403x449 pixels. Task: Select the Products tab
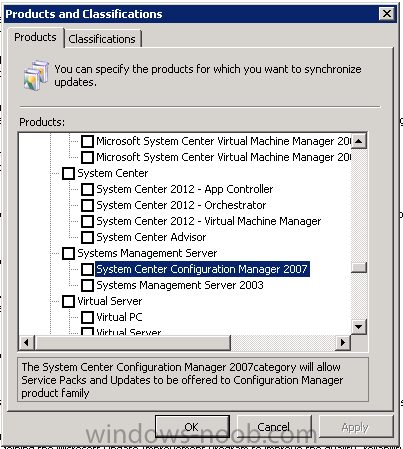tap(35, 37)
